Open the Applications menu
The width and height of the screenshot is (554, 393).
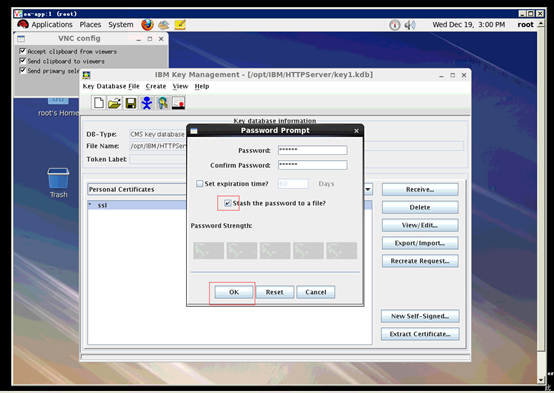click(x=52, y=25)
